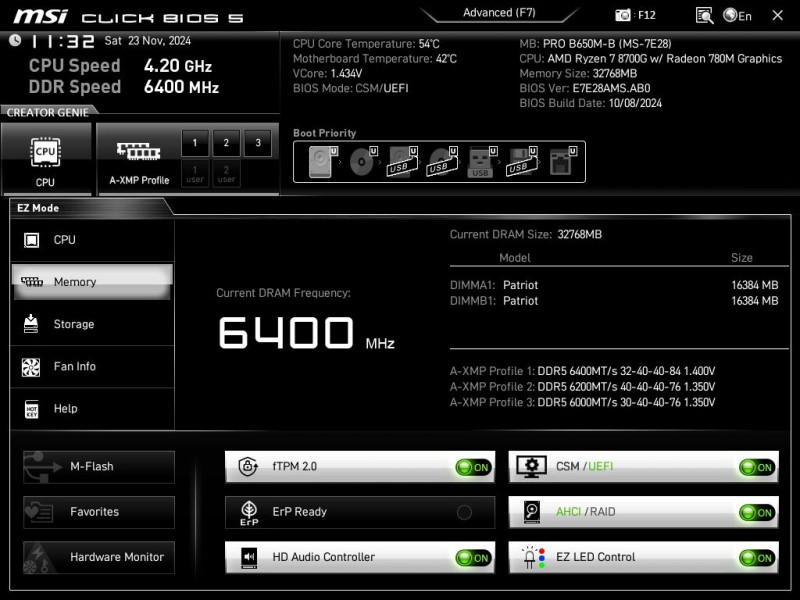Click the Creator Genie CPU chip icon

point(45,152)
